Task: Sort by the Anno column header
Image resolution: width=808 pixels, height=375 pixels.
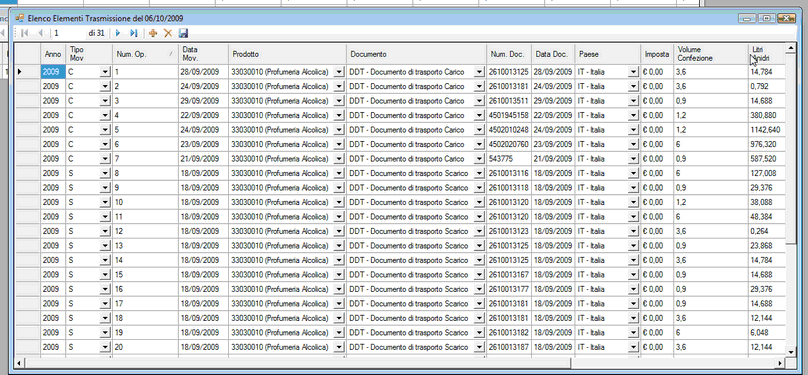Action: pos(53,54)
